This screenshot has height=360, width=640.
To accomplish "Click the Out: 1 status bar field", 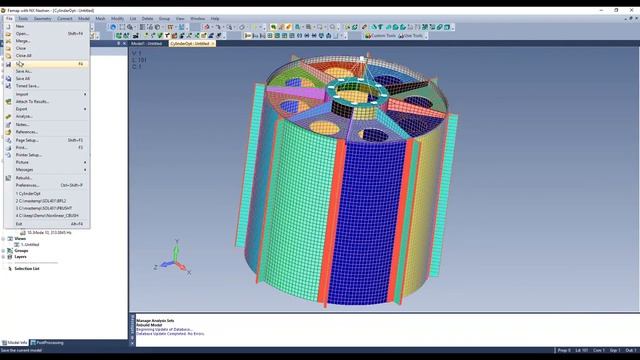I will [630, 350].
